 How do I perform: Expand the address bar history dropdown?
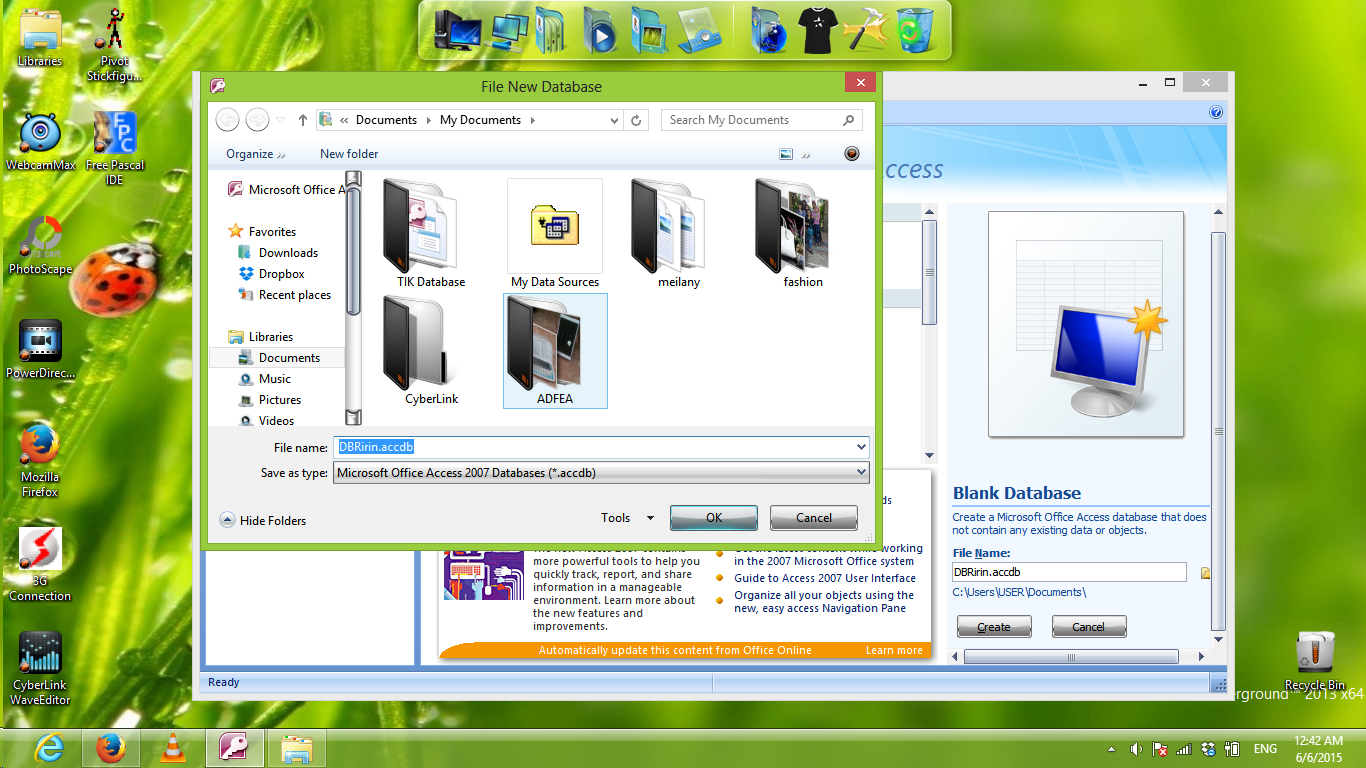(x=615, y=120)
